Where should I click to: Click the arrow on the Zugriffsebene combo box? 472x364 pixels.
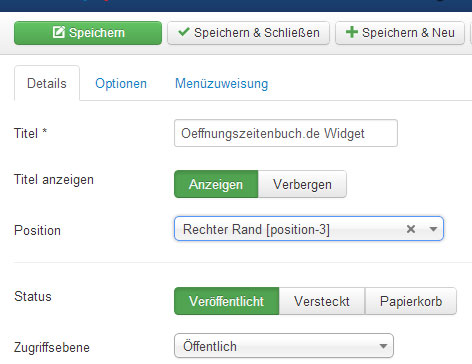(x=383, y=346)
